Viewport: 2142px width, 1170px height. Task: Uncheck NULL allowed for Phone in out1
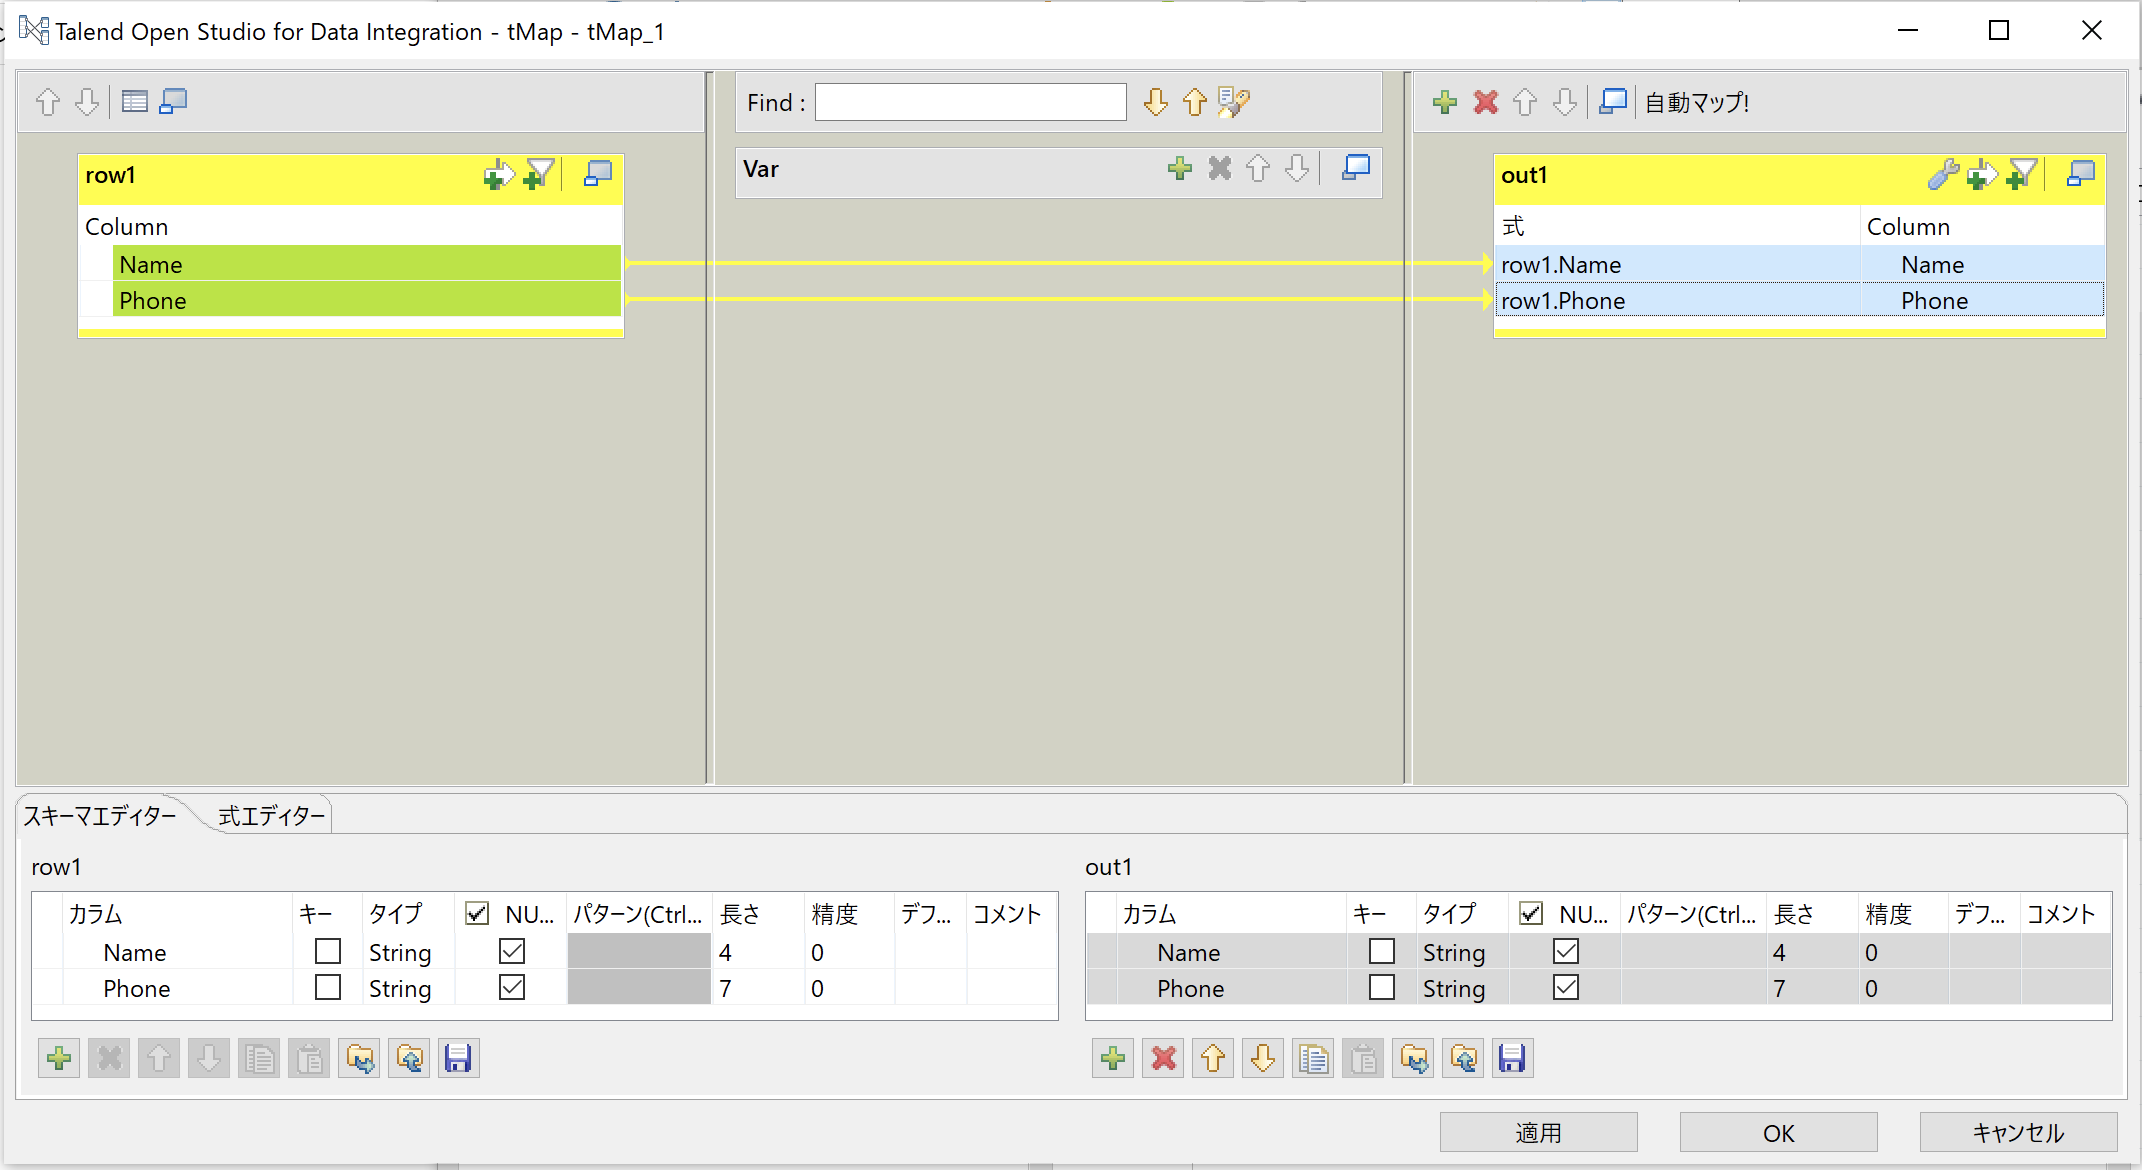[x=1565, y=987]
